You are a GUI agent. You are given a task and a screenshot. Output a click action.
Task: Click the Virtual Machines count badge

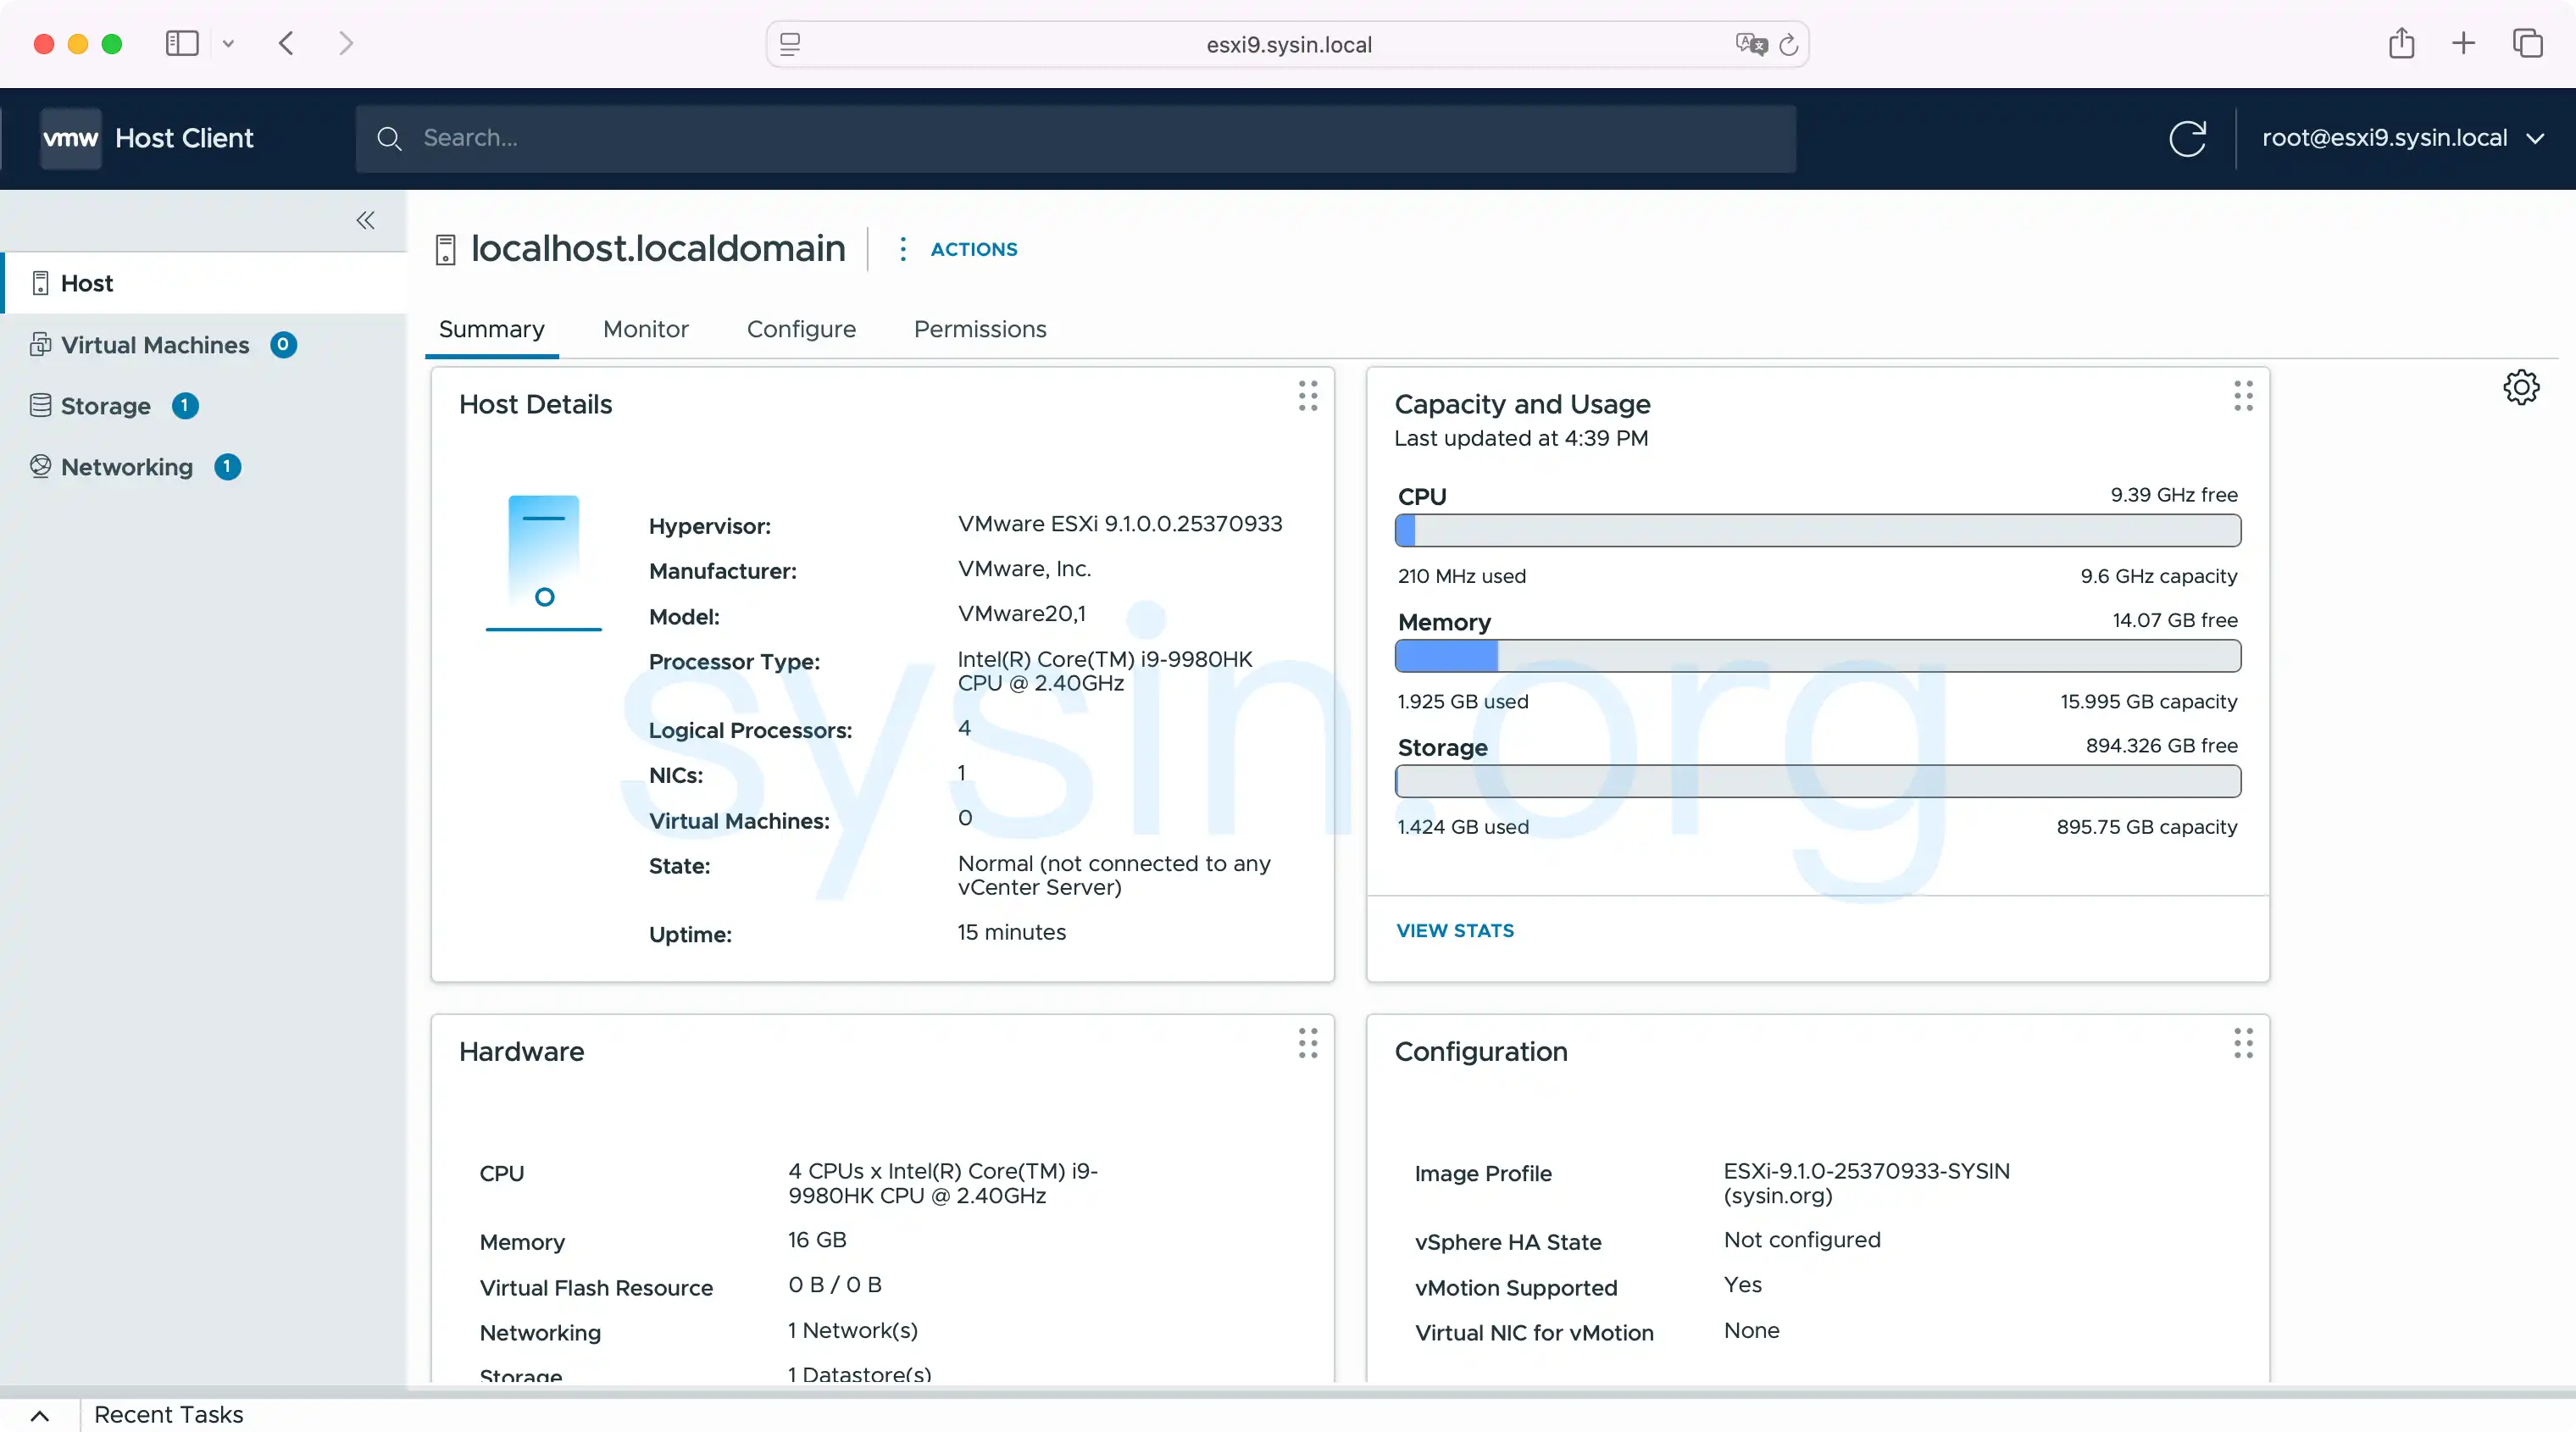(283, 344)
